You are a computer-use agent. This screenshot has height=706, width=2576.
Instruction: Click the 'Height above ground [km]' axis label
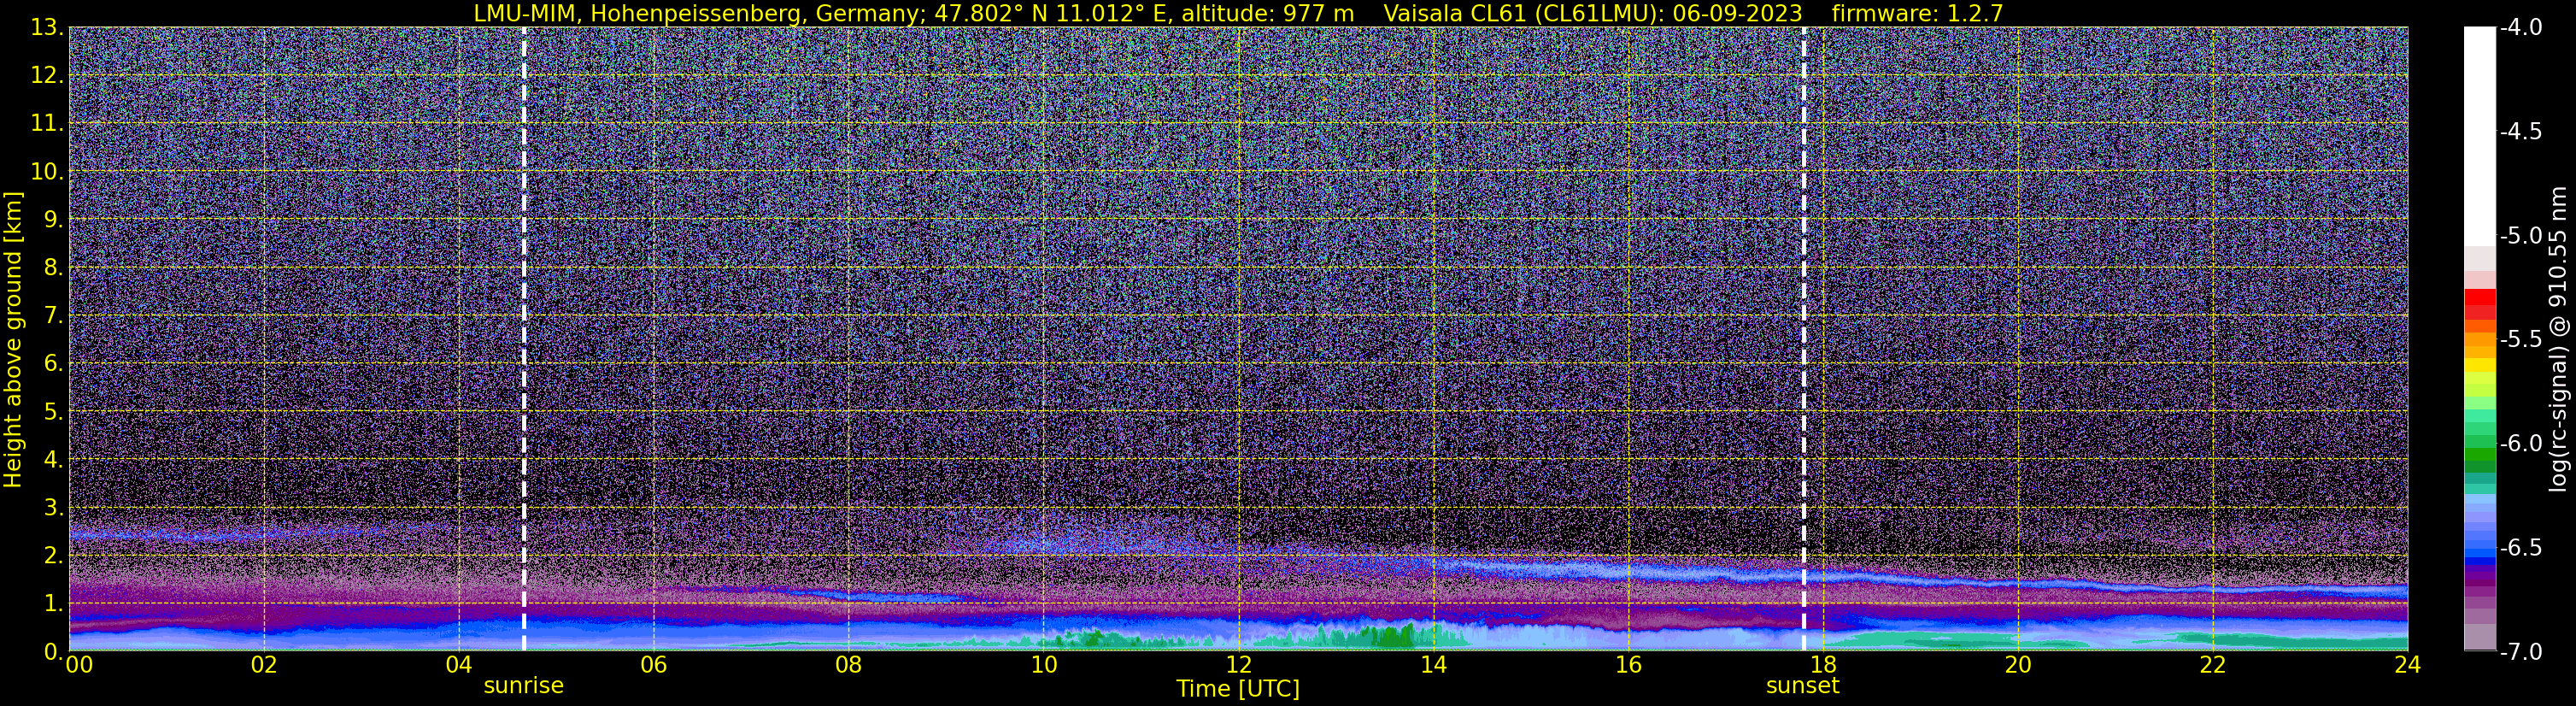pyautogui.click(x=13, y=340)
